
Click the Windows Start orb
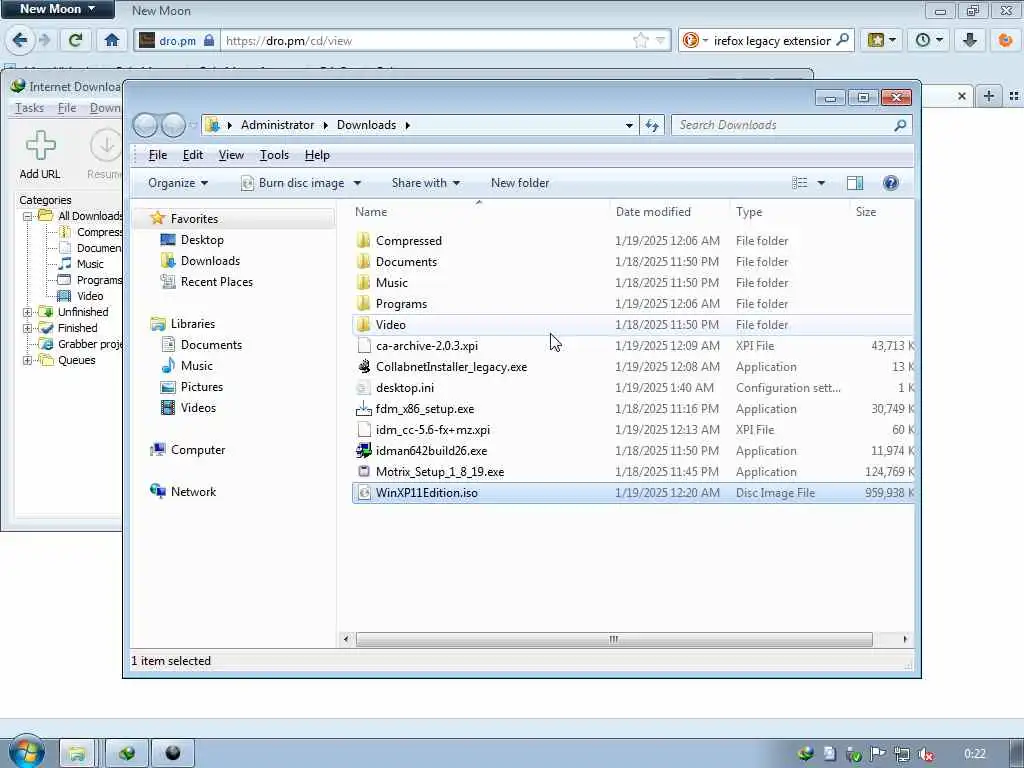click(26, 752)
